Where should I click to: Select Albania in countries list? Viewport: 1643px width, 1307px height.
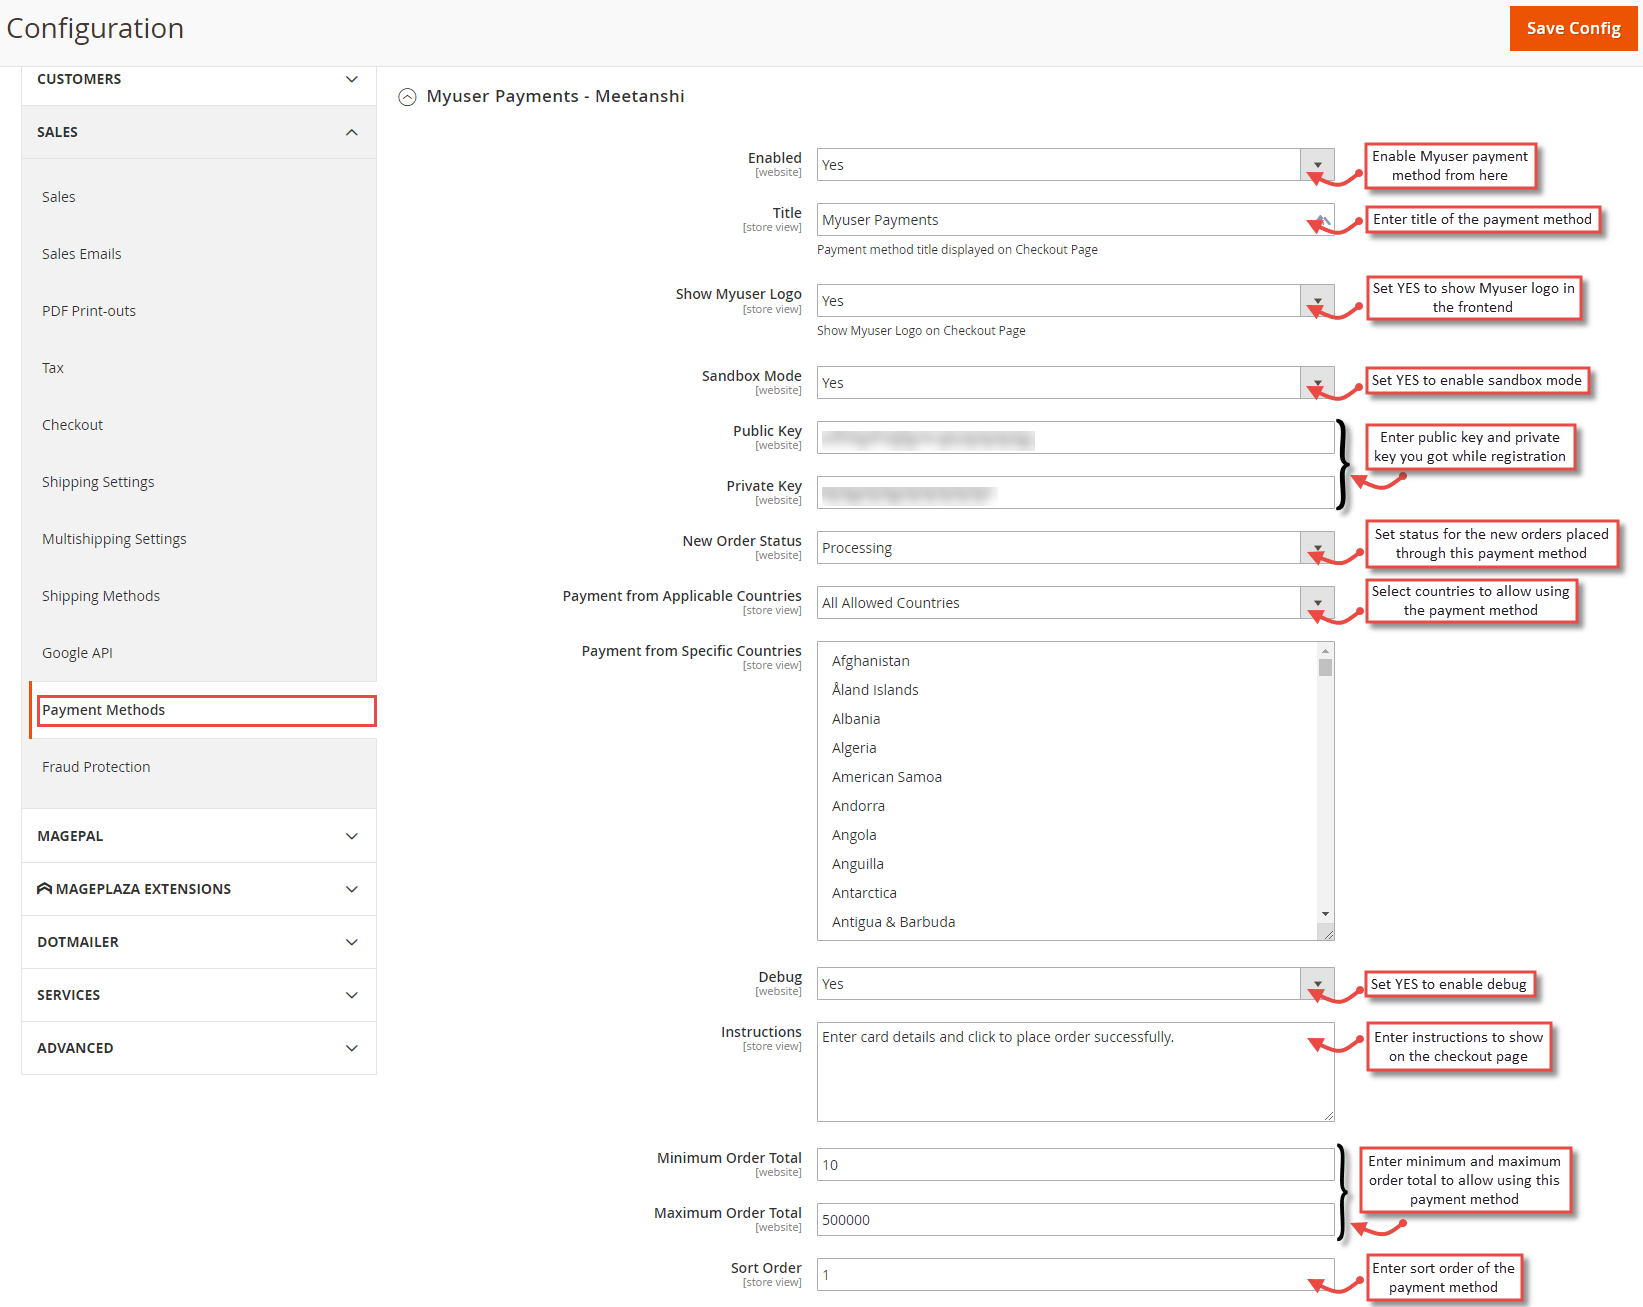[x=856, y=719]
